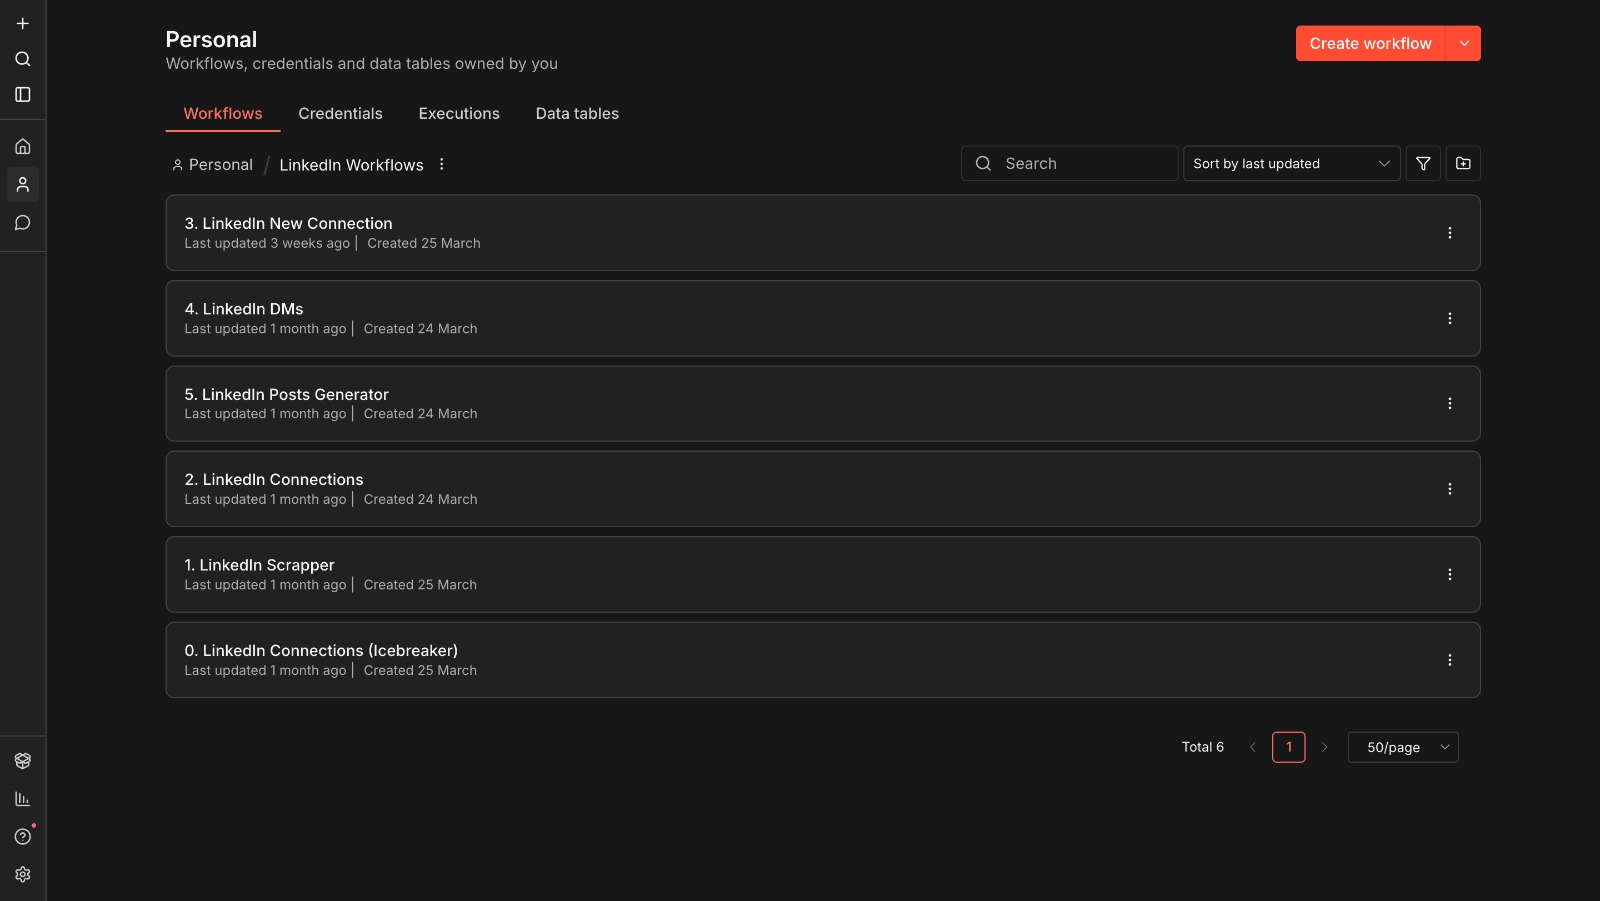This screenshot has width=1600, height=901.
Task: Open options for 2. LinkedIn Connections
Action: 1449,490
